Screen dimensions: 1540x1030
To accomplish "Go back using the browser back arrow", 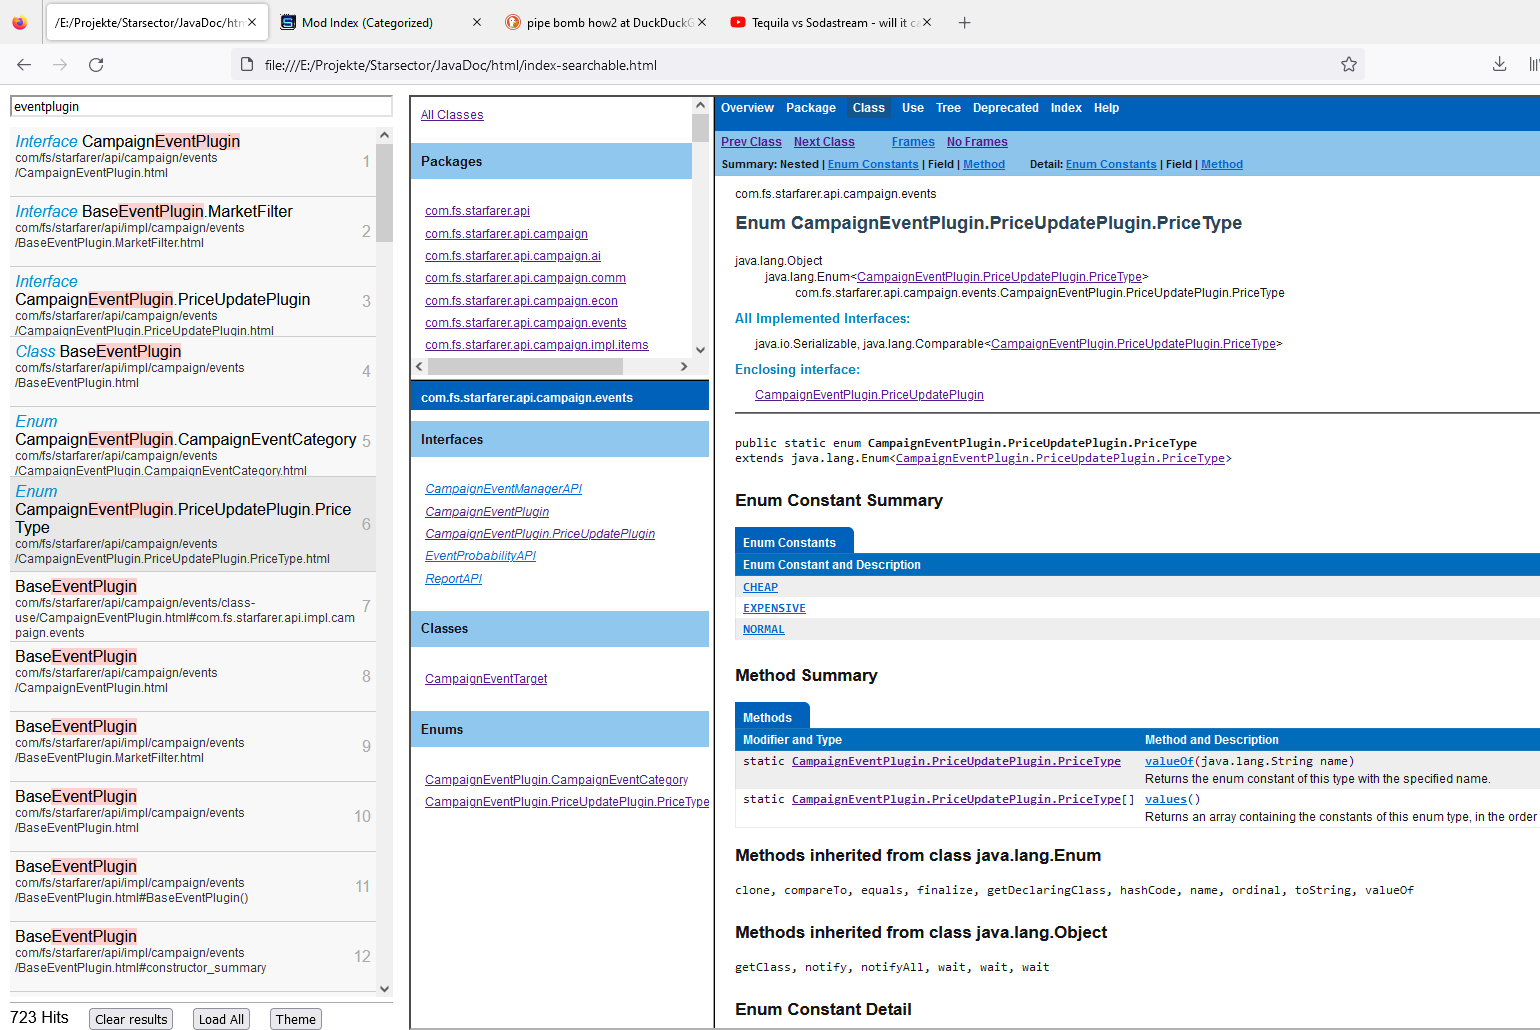I will 24,65.
